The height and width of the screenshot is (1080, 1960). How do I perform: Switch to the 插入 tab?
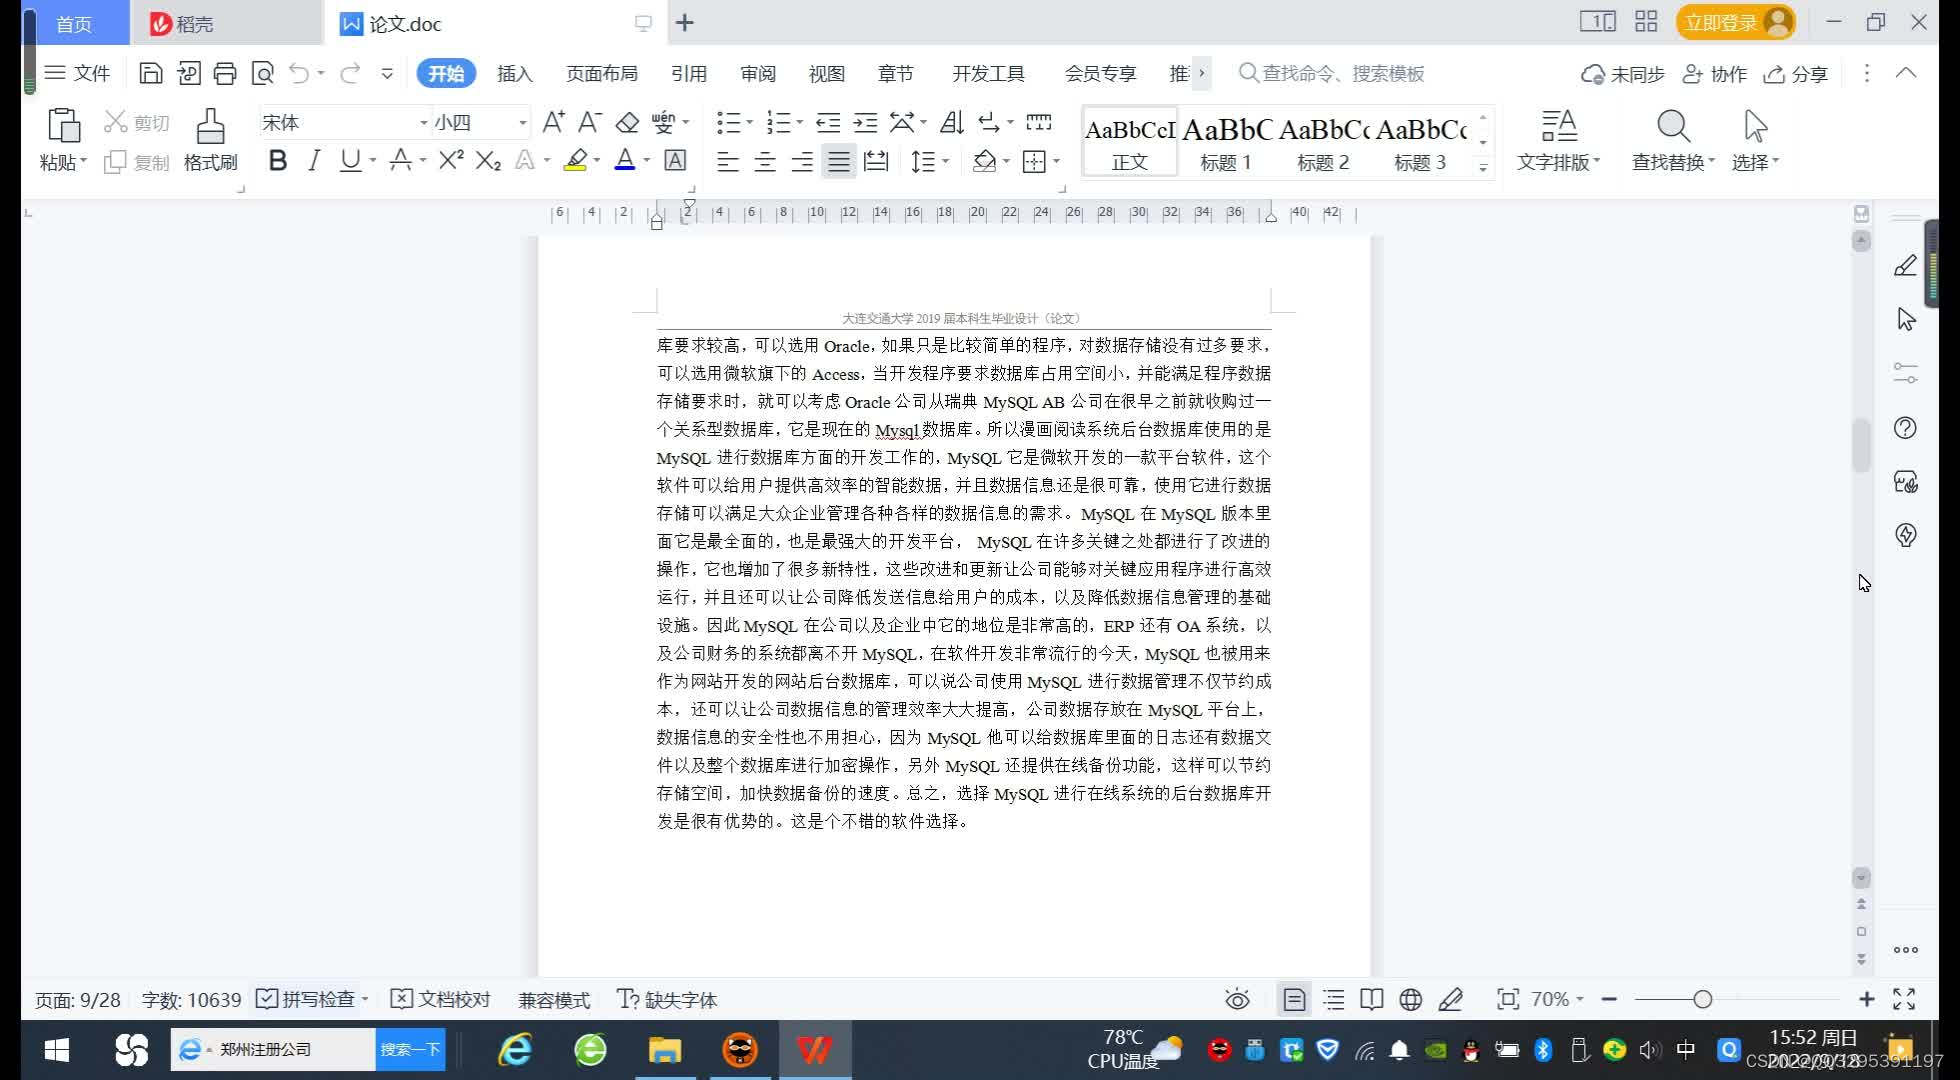(x=515, y=73)
